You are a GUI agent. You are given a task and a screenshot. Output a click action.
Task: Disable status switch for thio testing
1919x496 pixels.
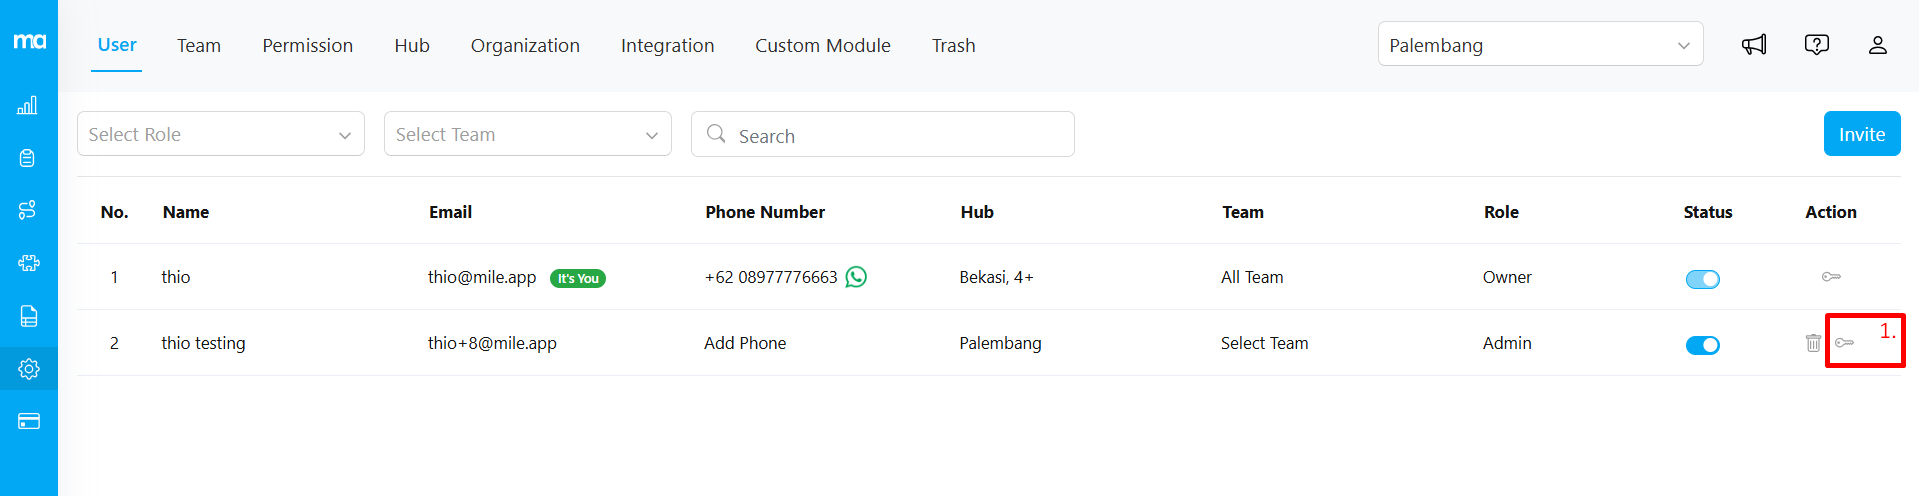(x=1702, y=345)
